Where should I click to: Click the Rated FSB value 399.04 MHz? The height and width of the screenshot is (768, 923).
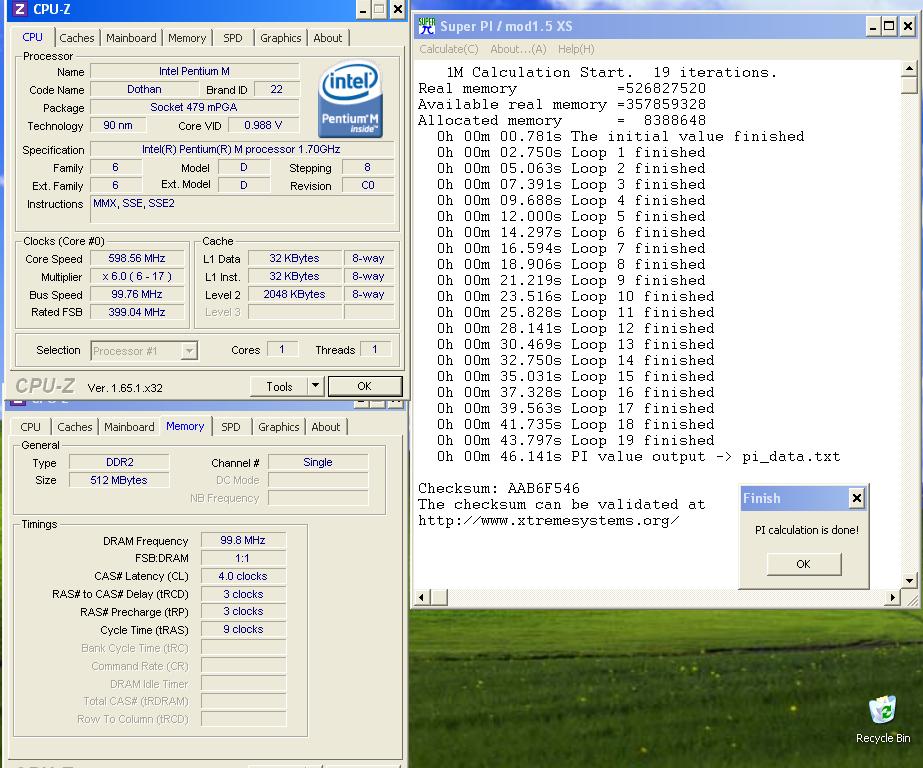coord(137,312)
